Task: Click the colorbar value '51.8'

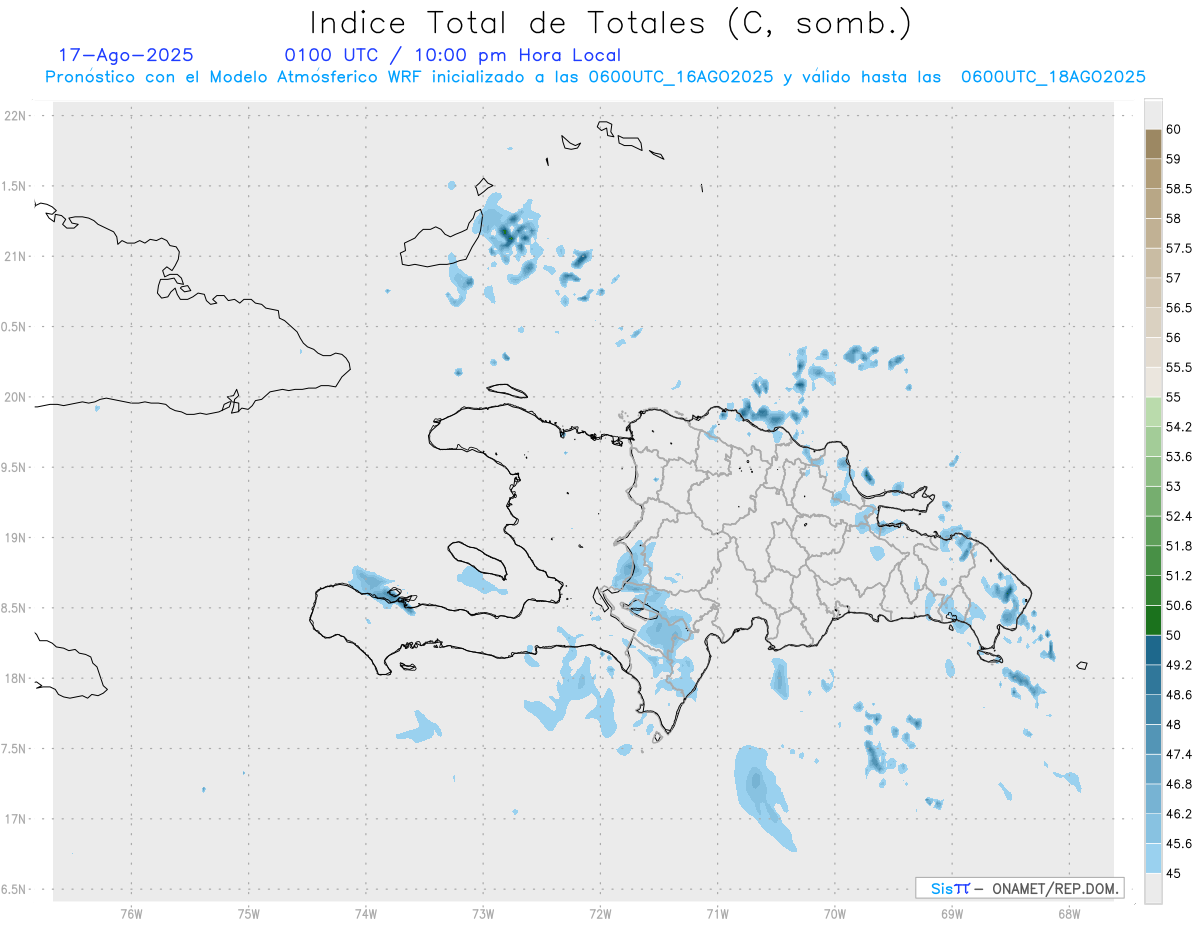Action: point(1179,546)
